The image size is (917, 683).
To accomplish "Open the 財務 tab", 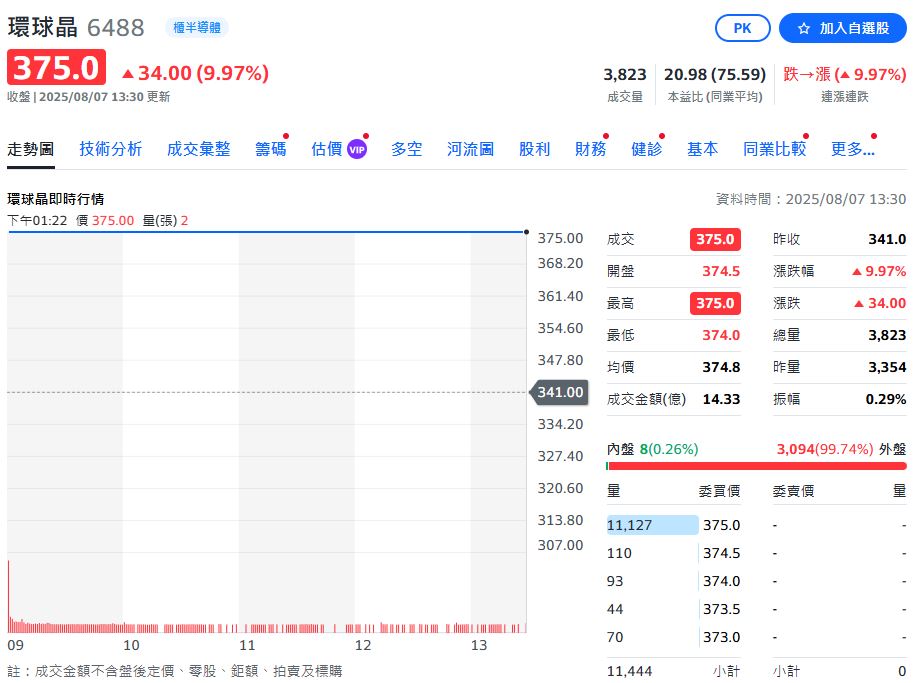I will [x=591, y=149].
